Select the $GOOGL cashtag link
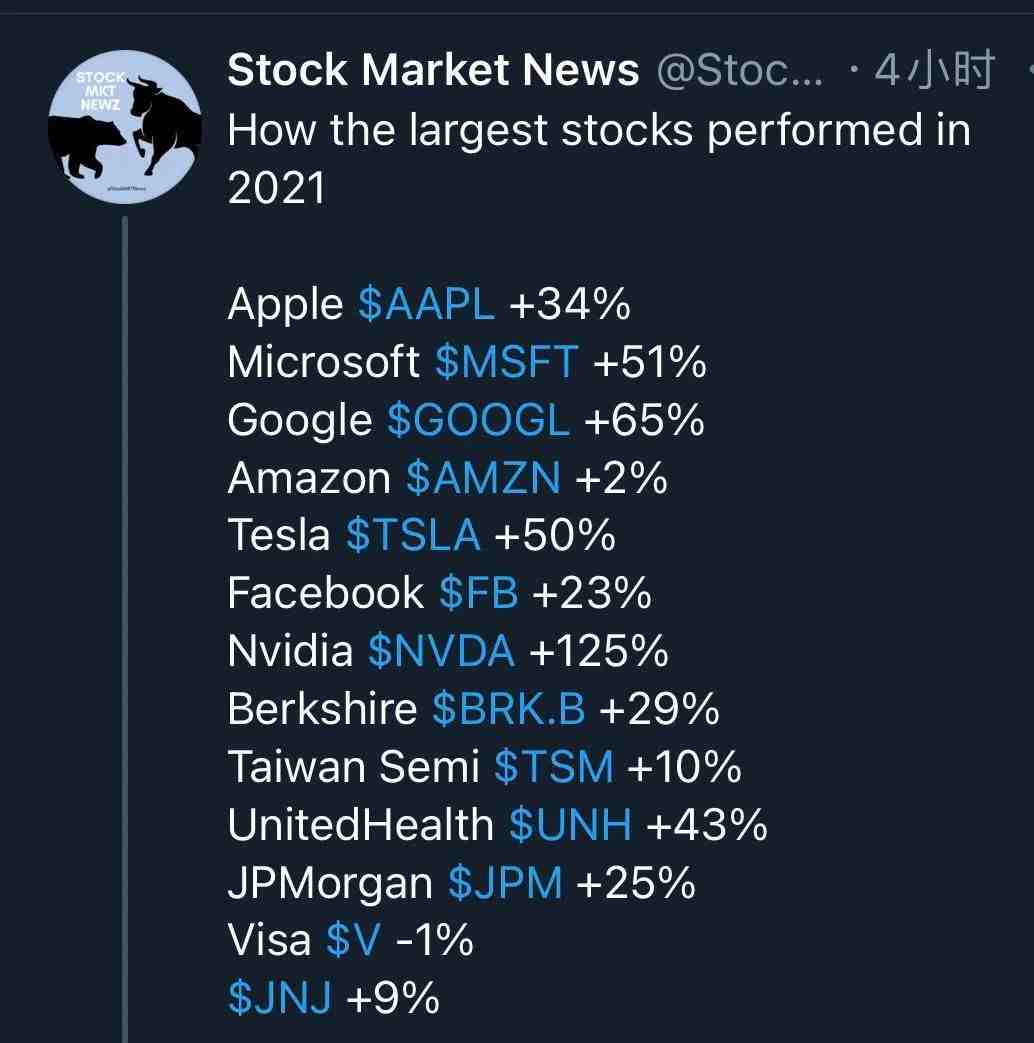 pos(478,420)
